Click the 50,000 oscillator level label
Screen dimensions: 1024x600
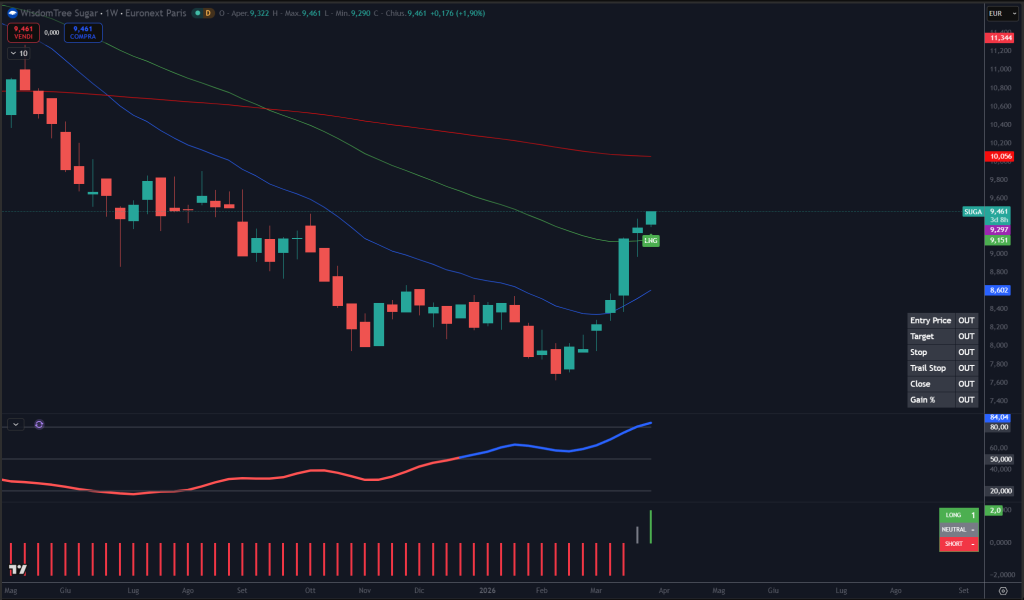tap(999, 459)
